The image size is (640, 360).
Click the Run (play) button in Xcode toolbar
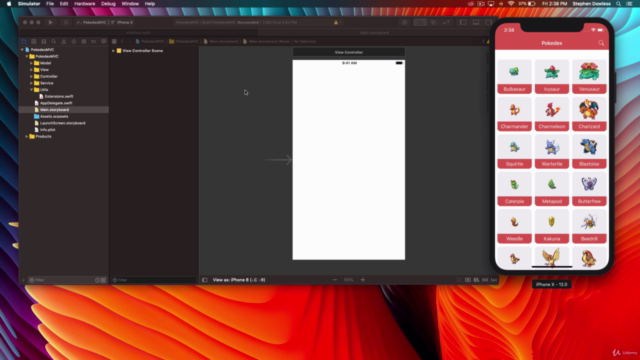point(51,22)
